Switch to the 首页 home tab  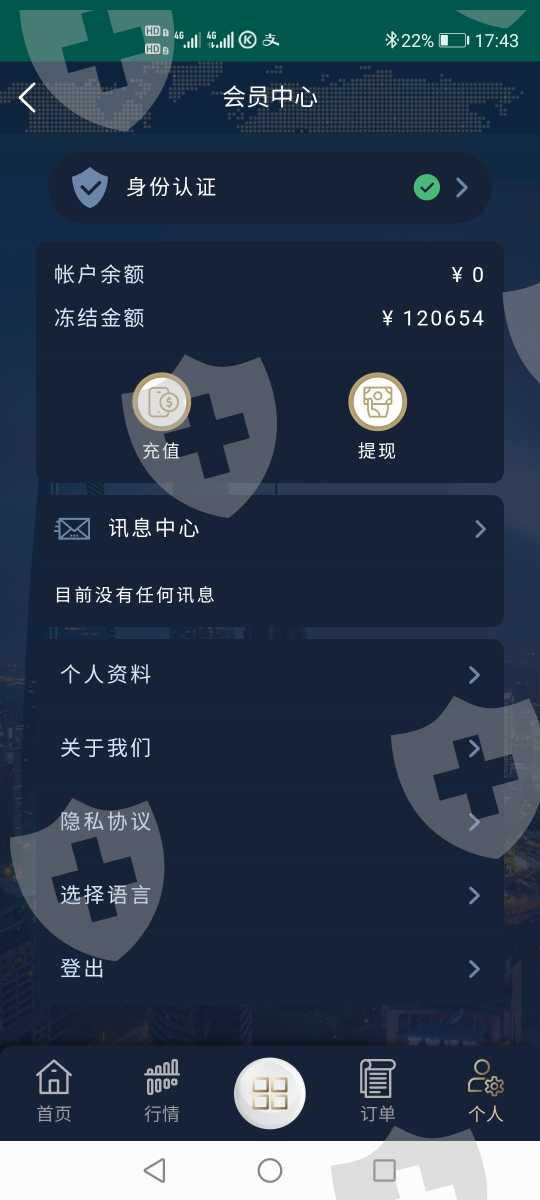coord(54,1092)
